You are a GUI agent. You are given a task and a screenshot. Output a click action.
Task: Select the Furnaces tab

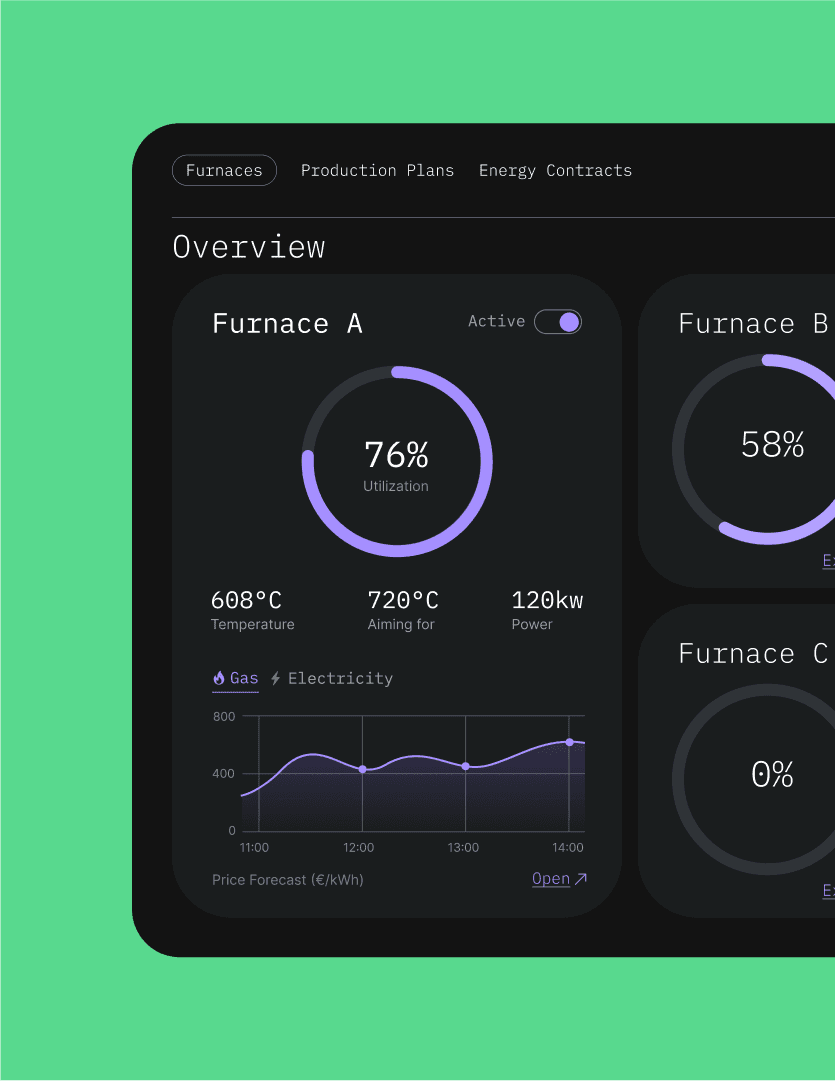[224, 170]
